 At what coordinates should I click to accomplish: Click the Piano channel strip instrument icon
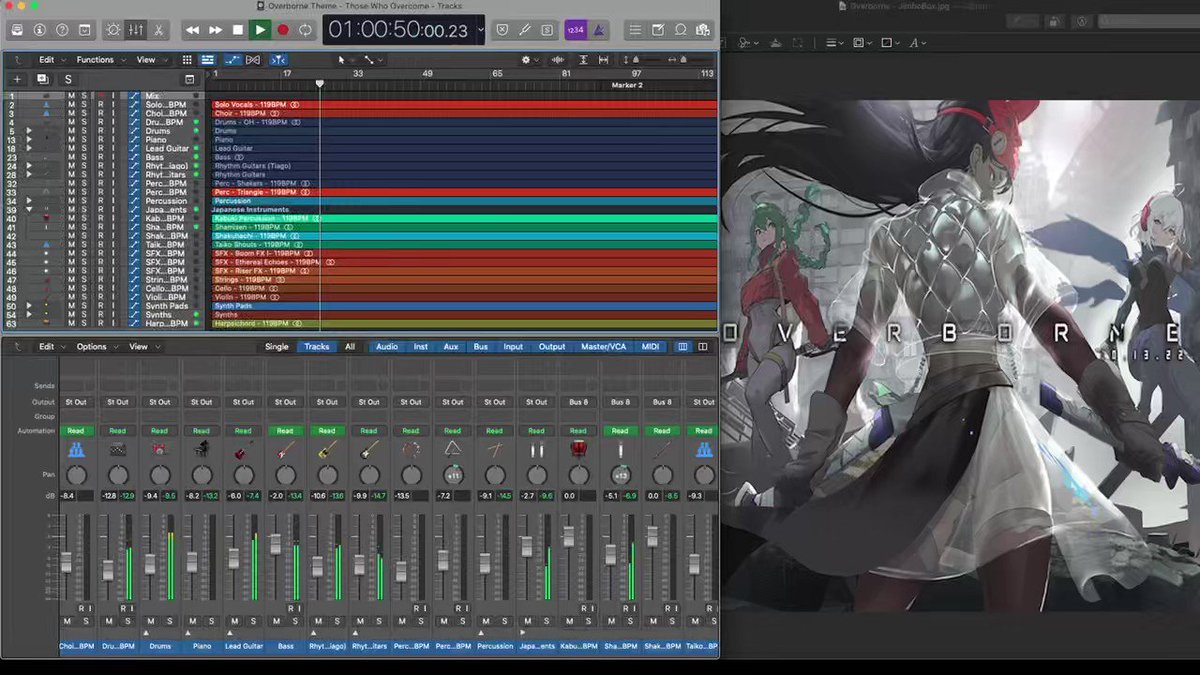point(202,450)
